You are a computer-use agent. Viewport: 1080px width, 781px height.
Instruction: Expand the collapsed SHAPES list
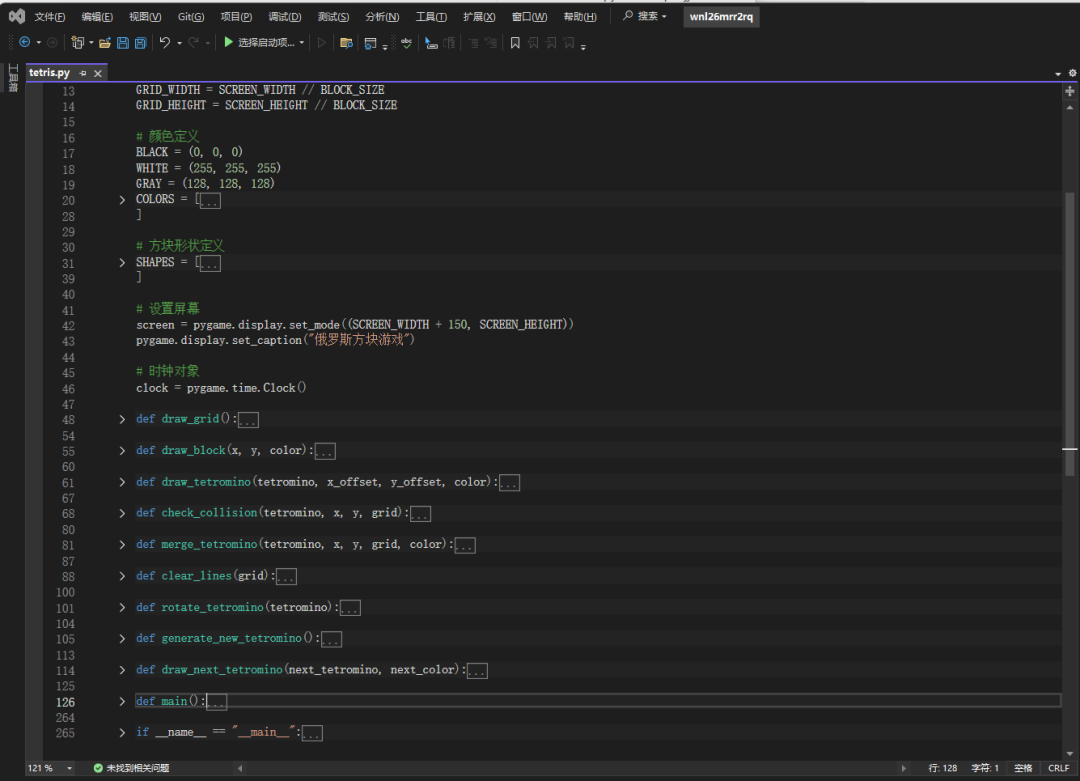[x=122, y=262]
